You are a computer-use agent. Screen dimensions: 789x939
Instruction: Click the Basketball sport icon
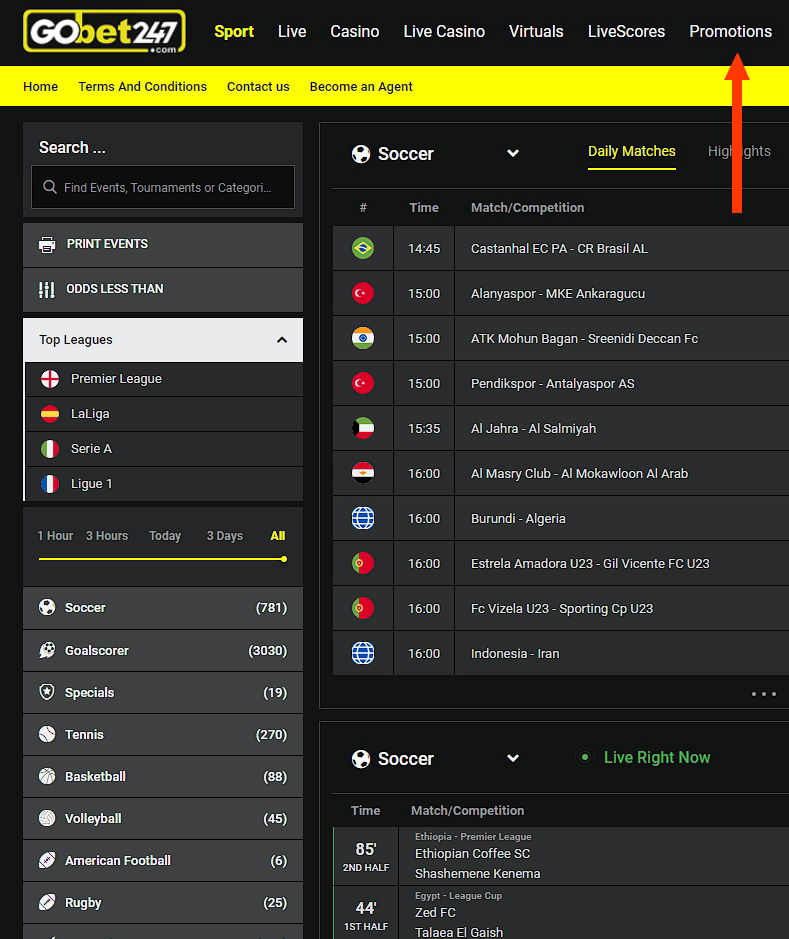point(47,777)
